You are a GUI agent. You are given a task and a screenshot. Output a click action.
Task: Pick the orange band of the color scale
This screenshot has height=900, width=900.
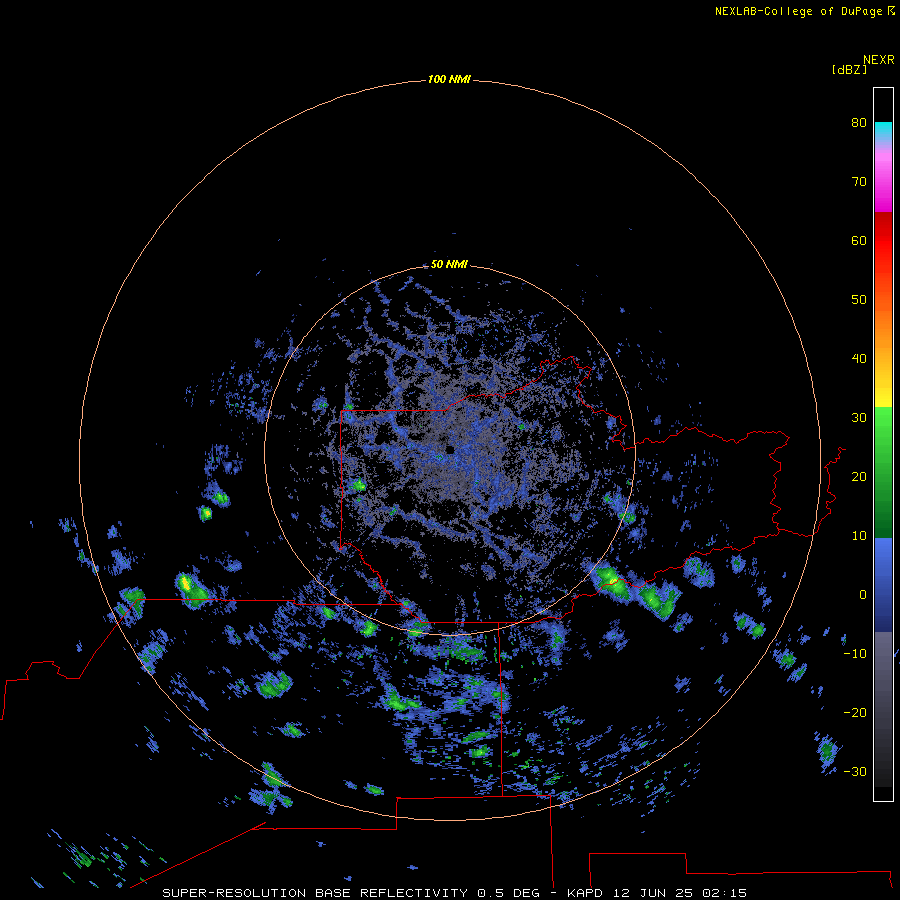click(x=883, y=330)
